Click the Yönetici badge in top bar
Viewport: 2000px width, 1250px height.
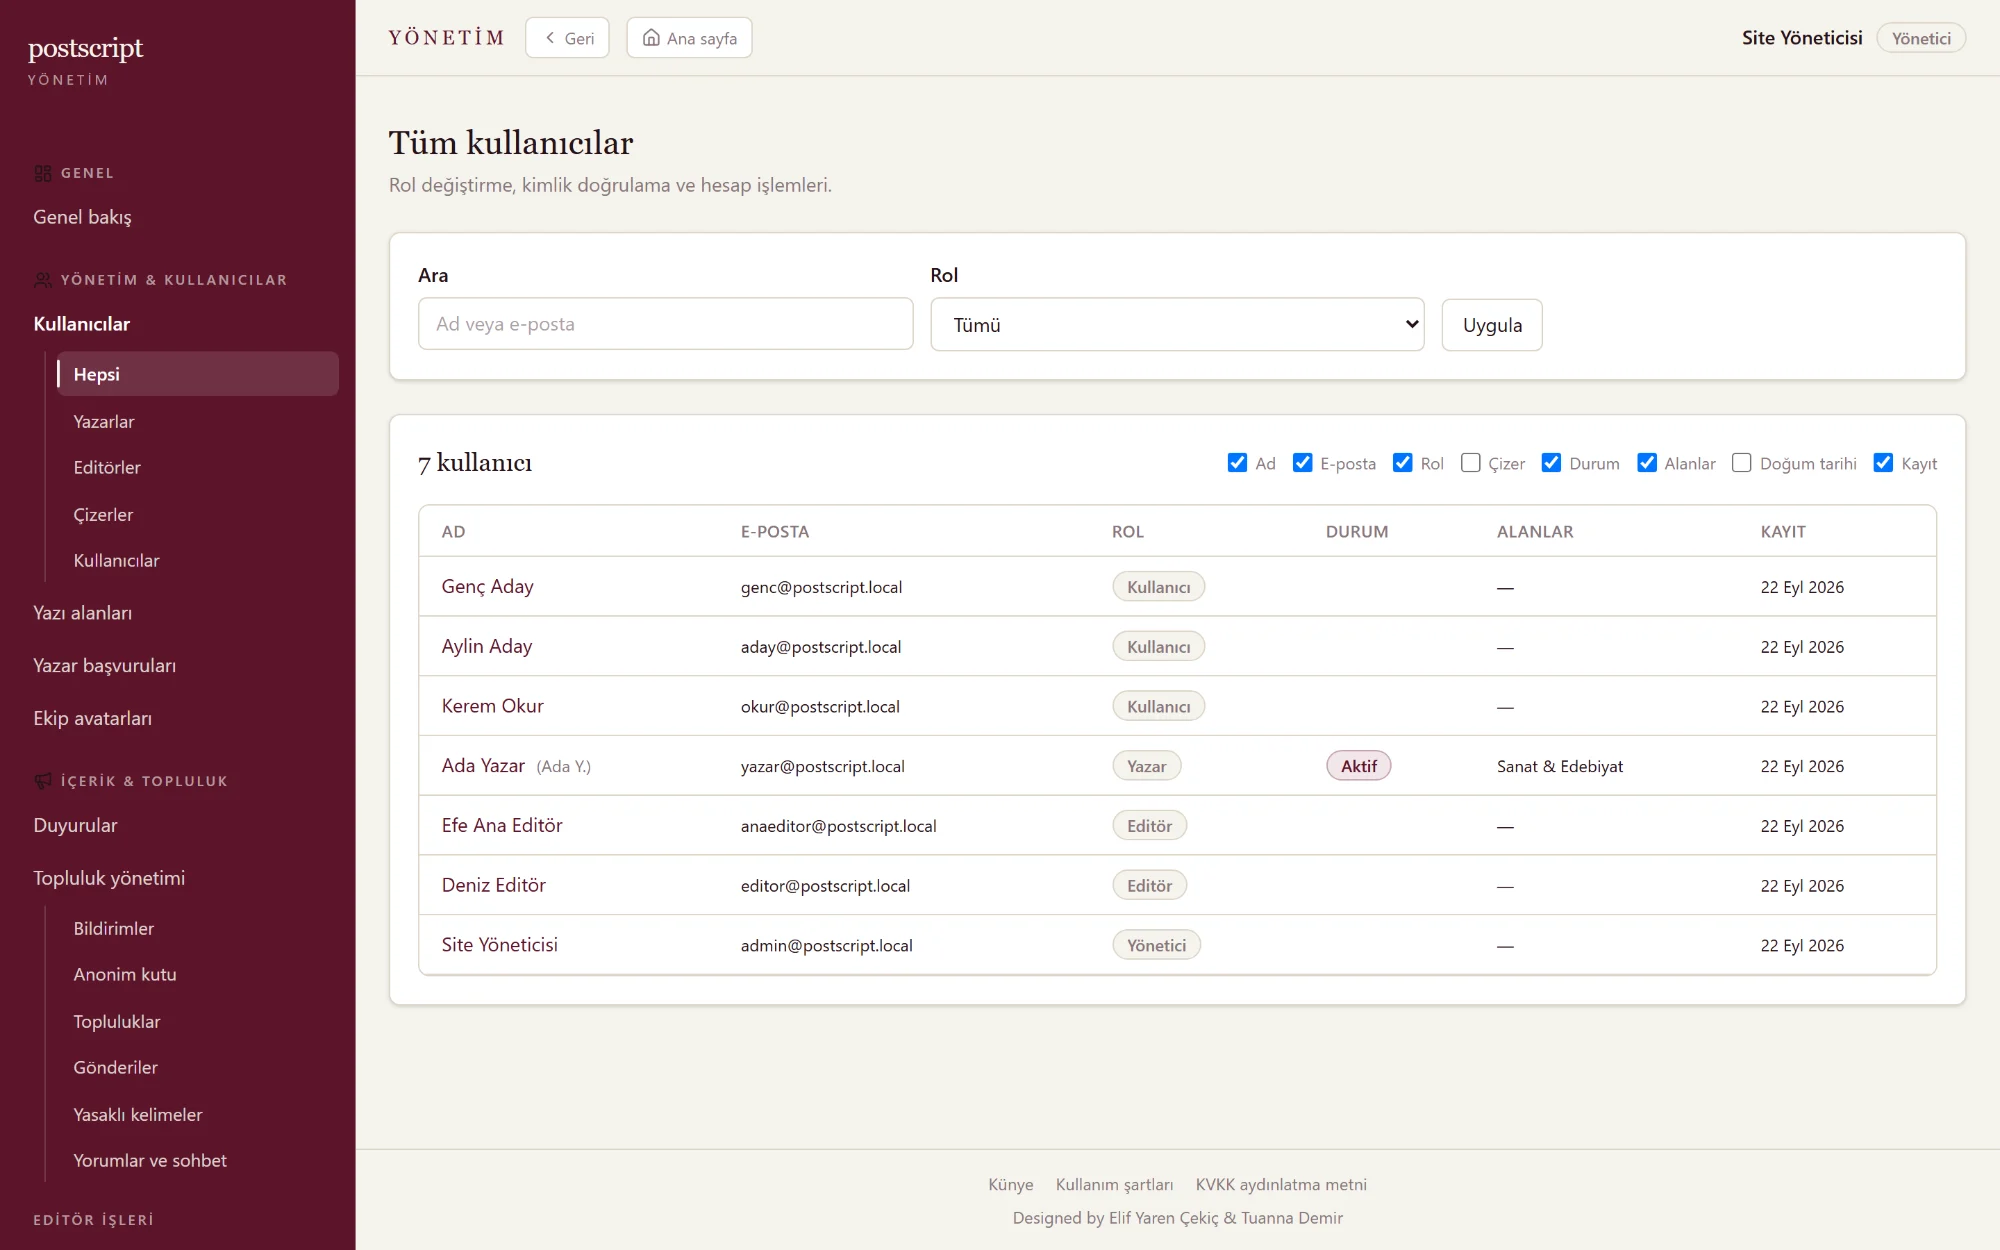pyautogui.click(x=1921, y=38)
